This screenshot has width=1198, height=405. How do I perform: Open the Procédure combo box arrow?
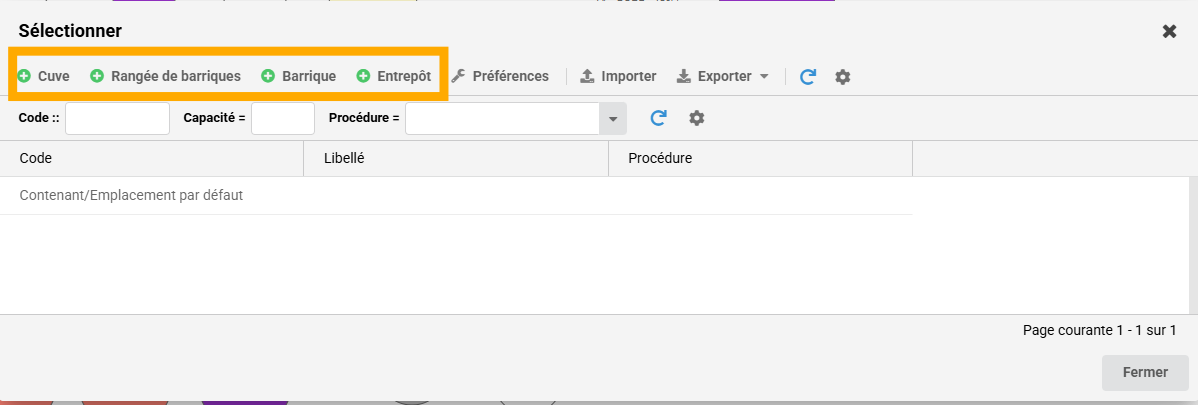click(613, 118)
